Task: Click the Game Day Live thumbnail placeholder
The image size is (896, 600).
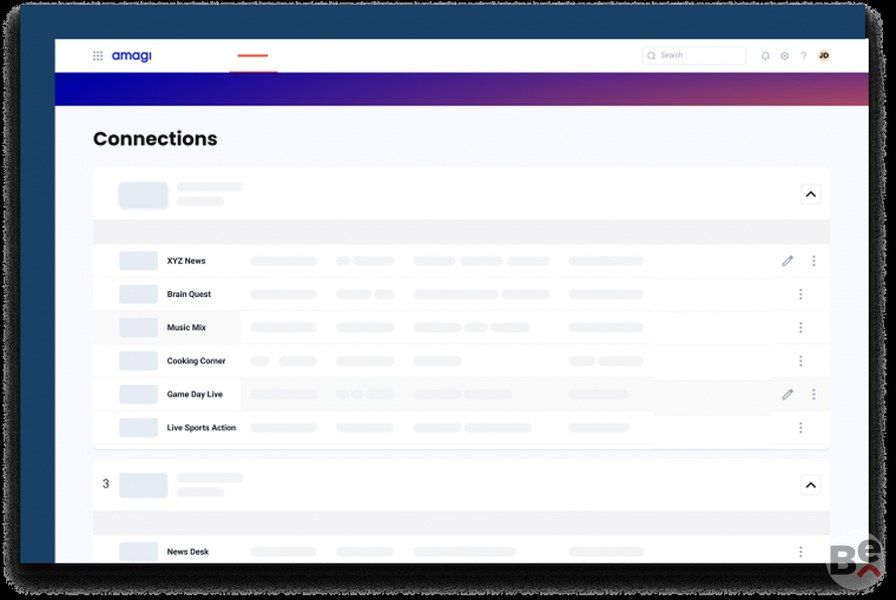Action: pos(138,394)
